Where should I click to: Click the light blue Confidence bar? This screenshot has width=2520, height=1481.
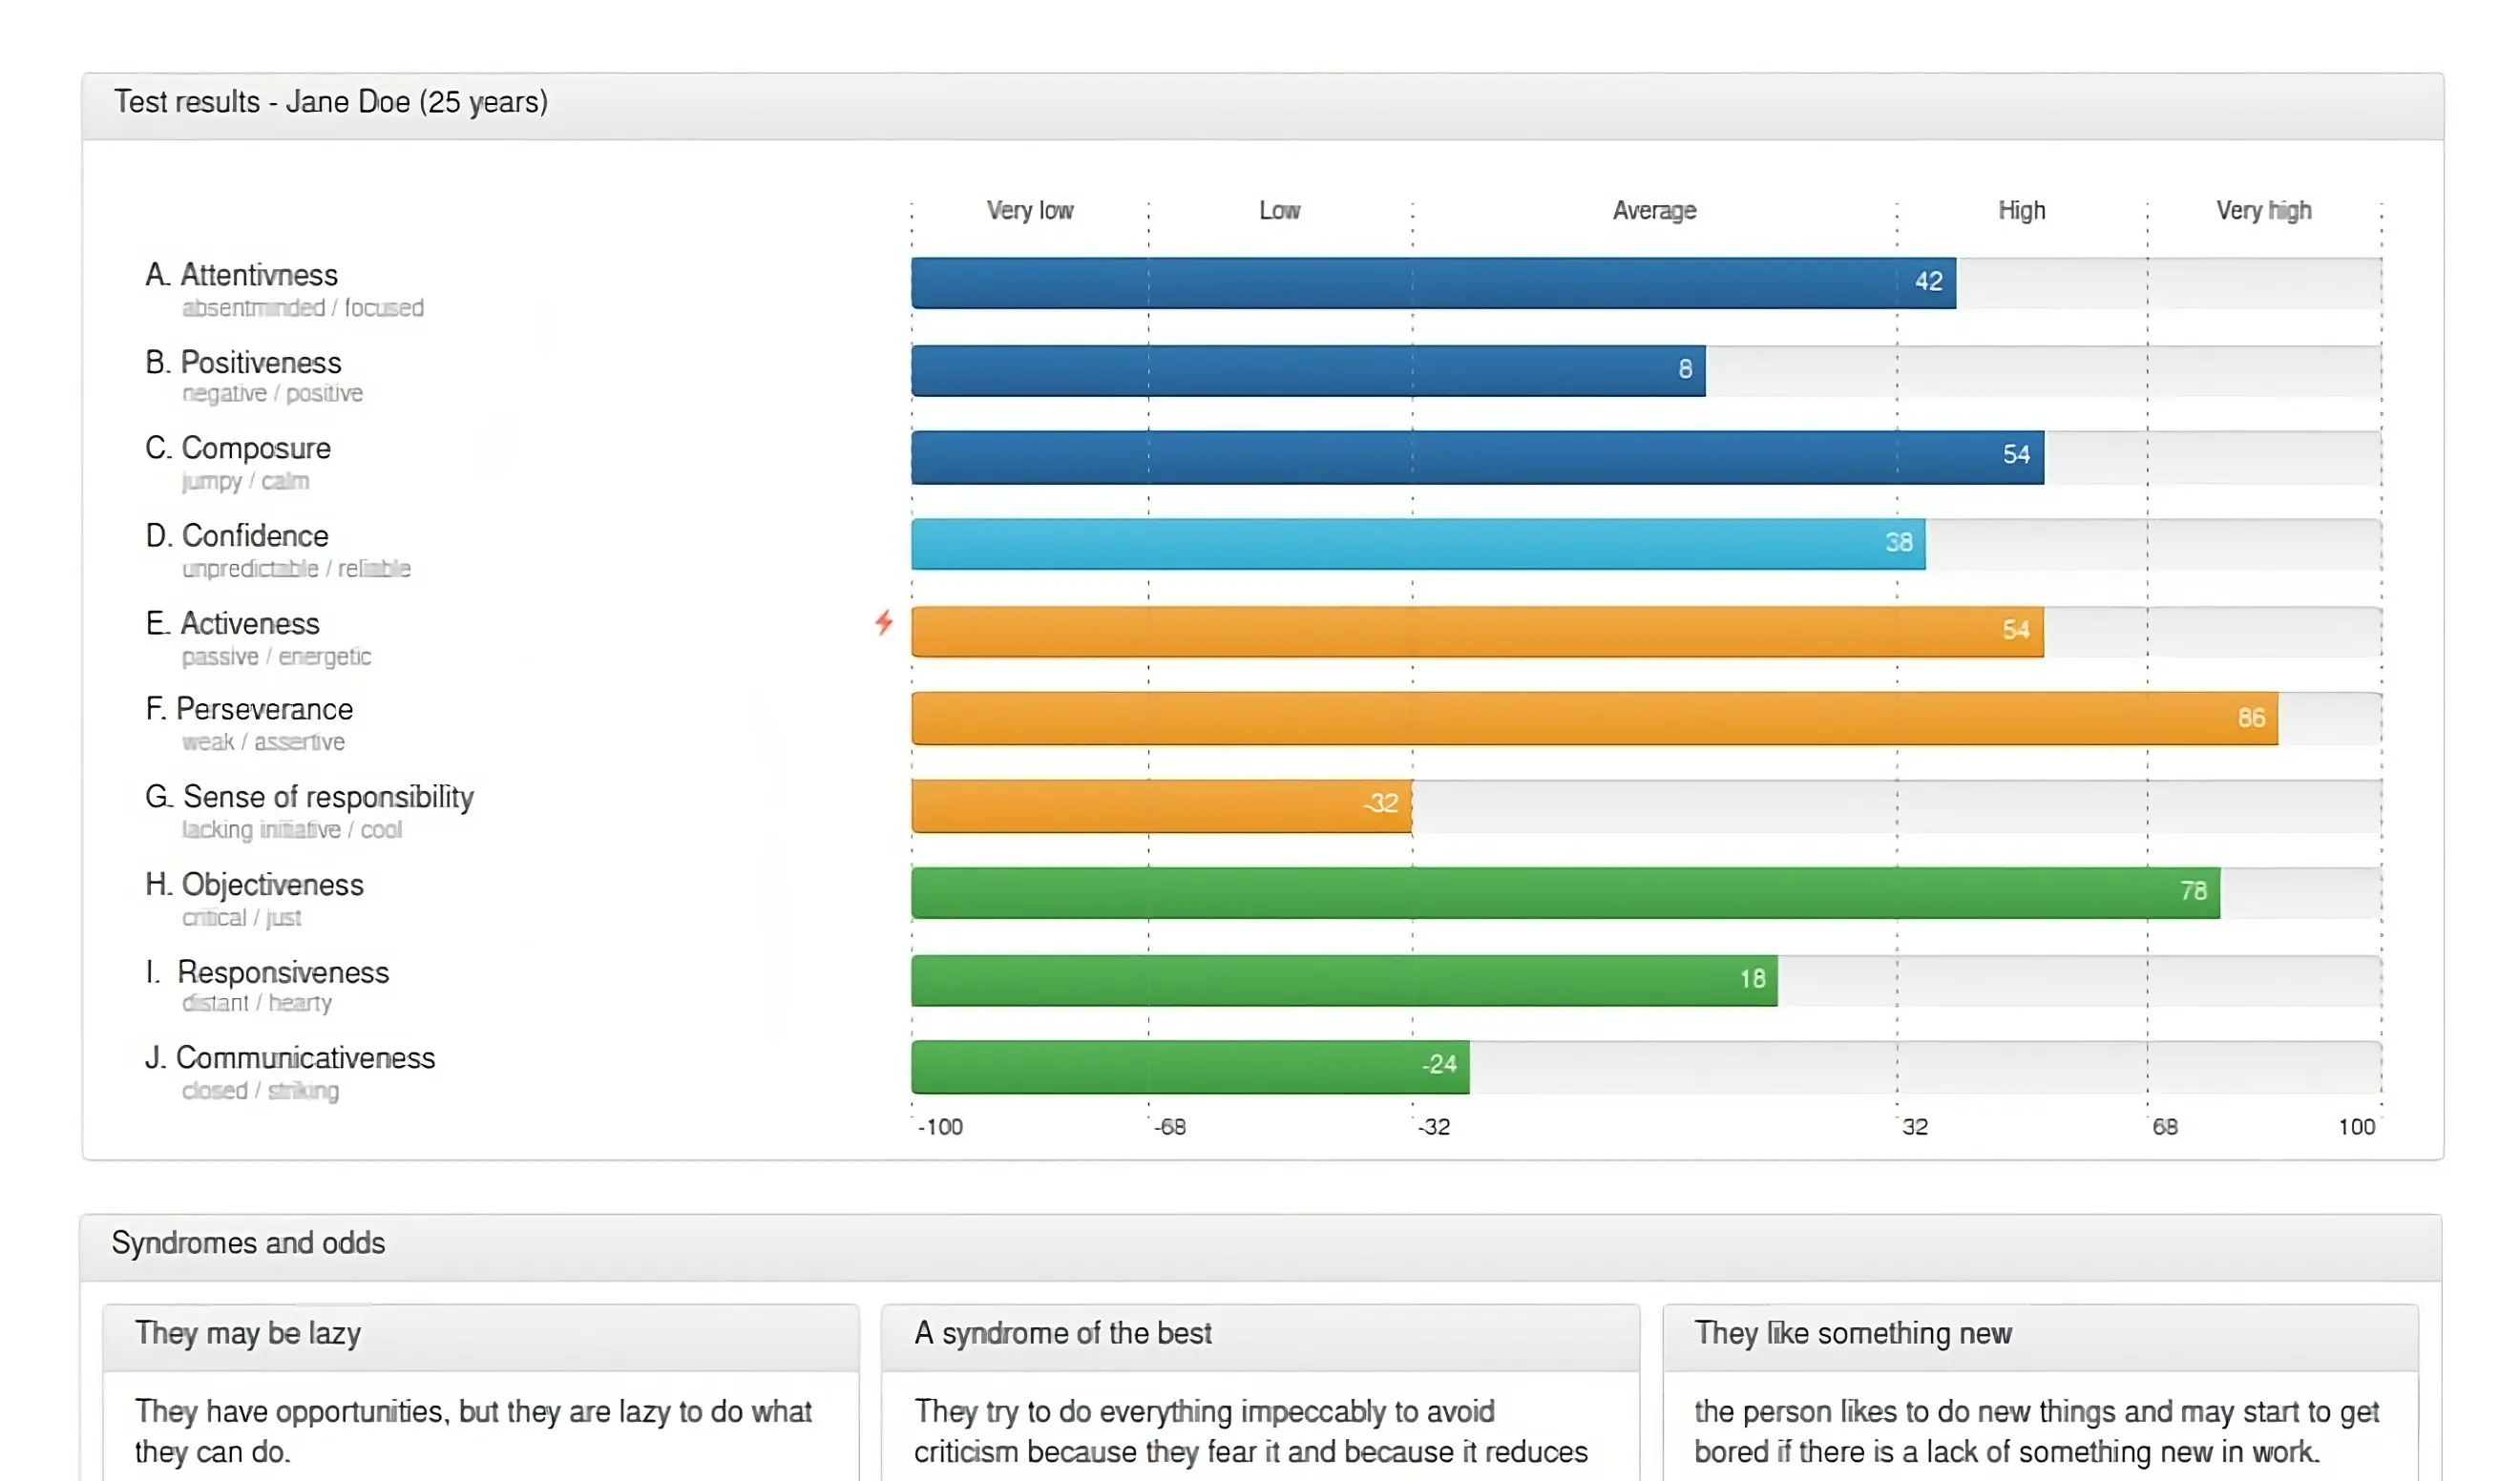(1417, 544)
